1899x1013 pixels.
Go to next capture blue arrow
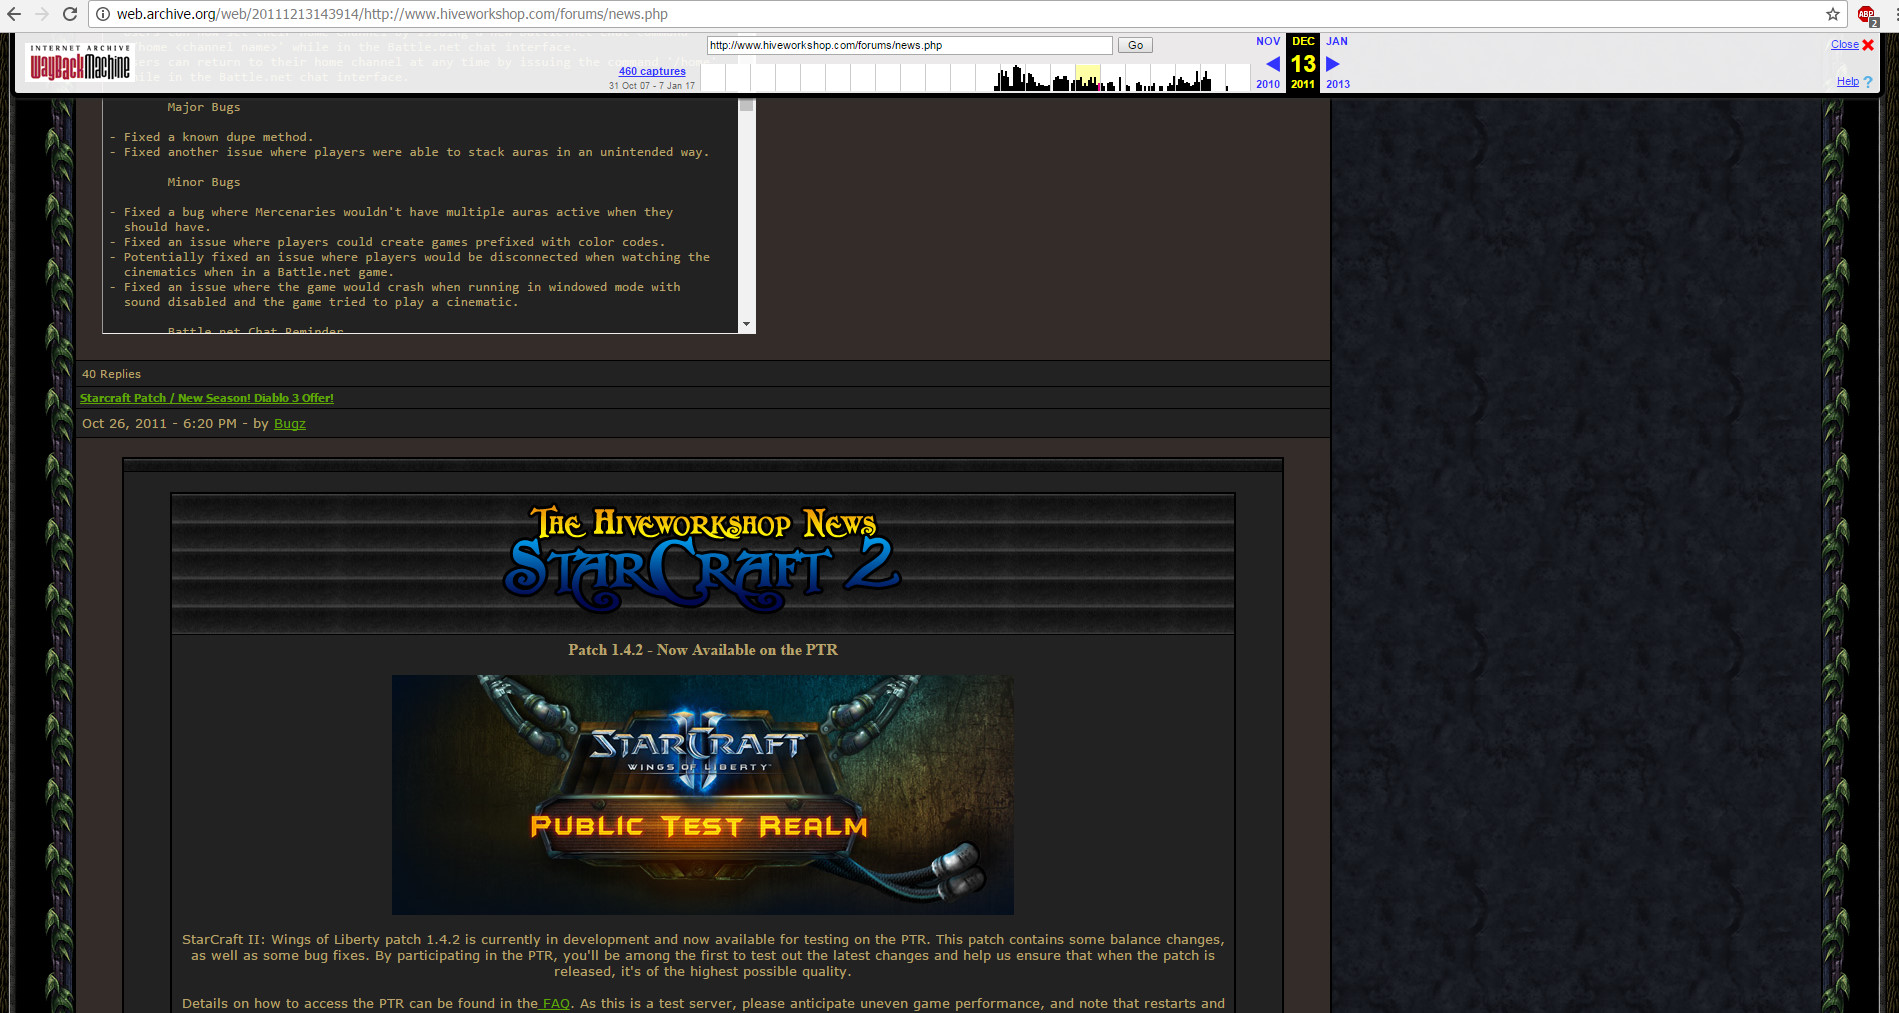(1332, 64)
